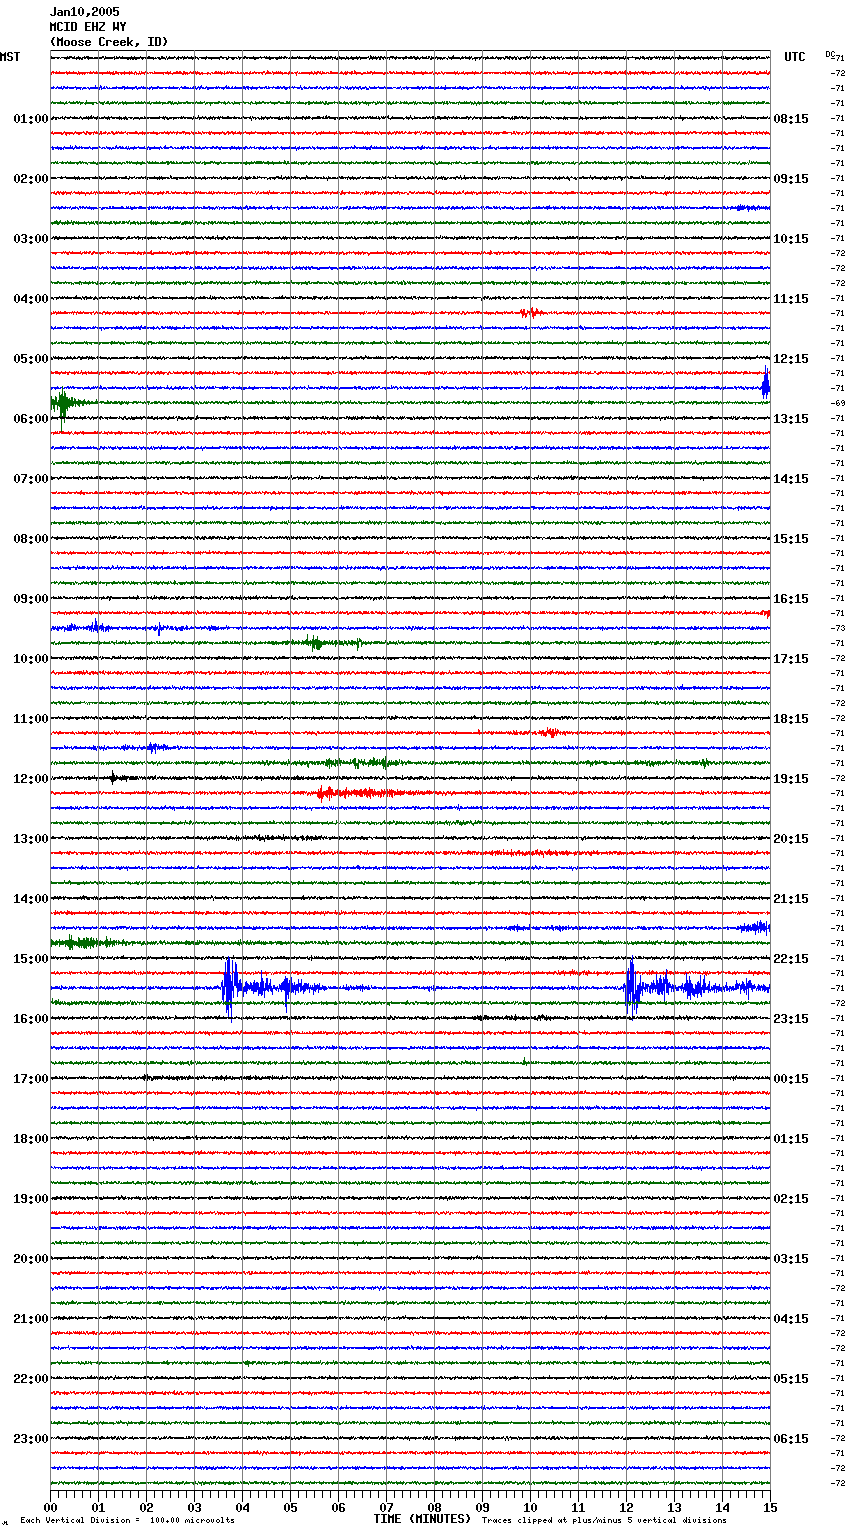Click the -73 DC offset value
This screenshot has height=1534, width=850.
(x=838, y=628)
